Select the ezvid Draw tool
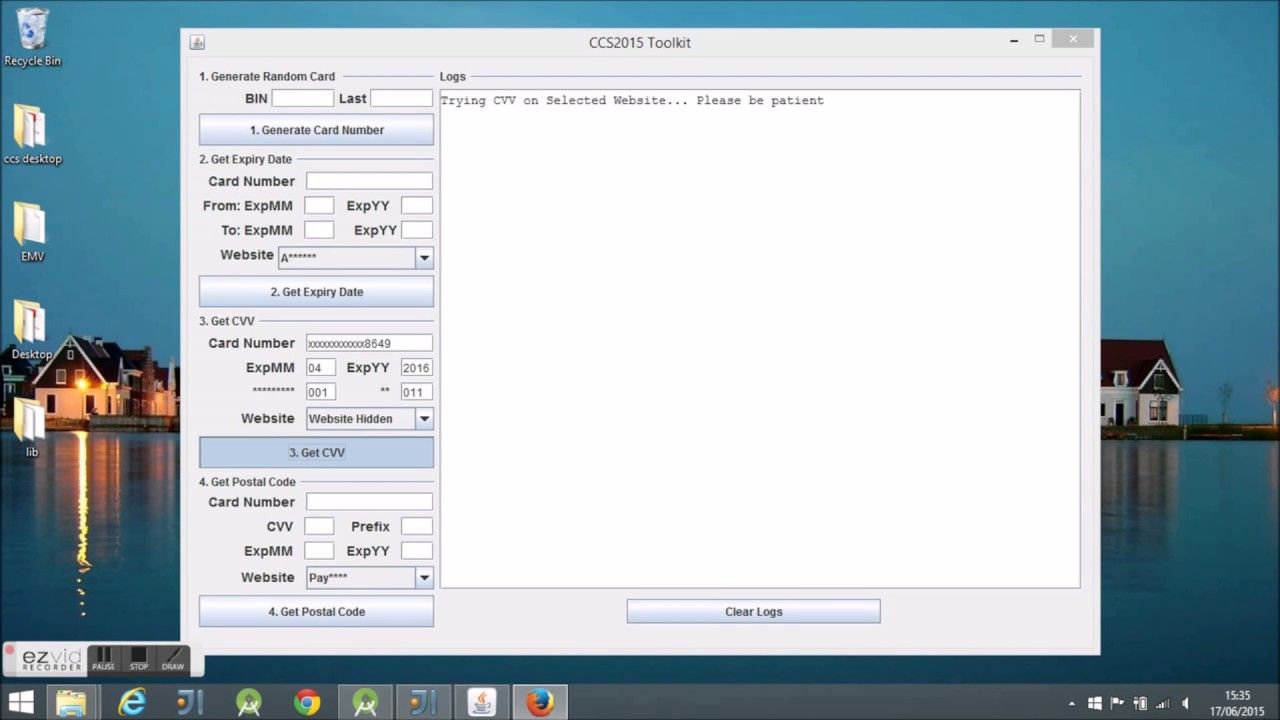Viewport: 1280px width, 720px height. point(173,659)
